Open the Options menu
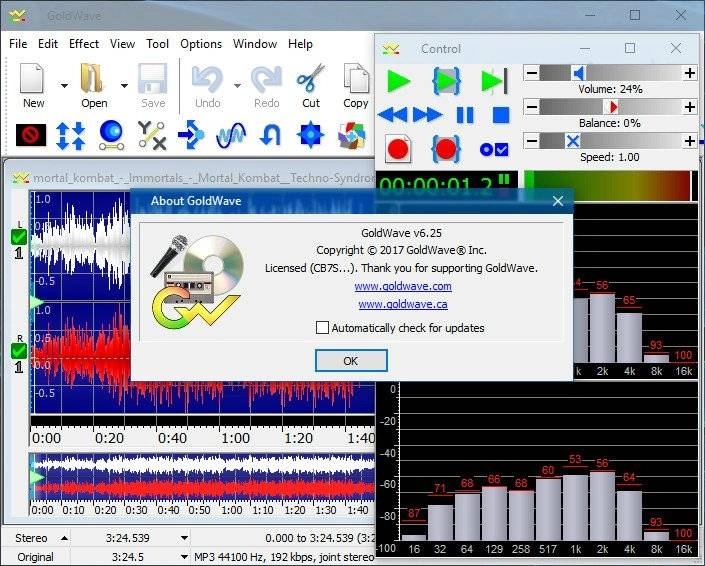 tap(201, 44)
